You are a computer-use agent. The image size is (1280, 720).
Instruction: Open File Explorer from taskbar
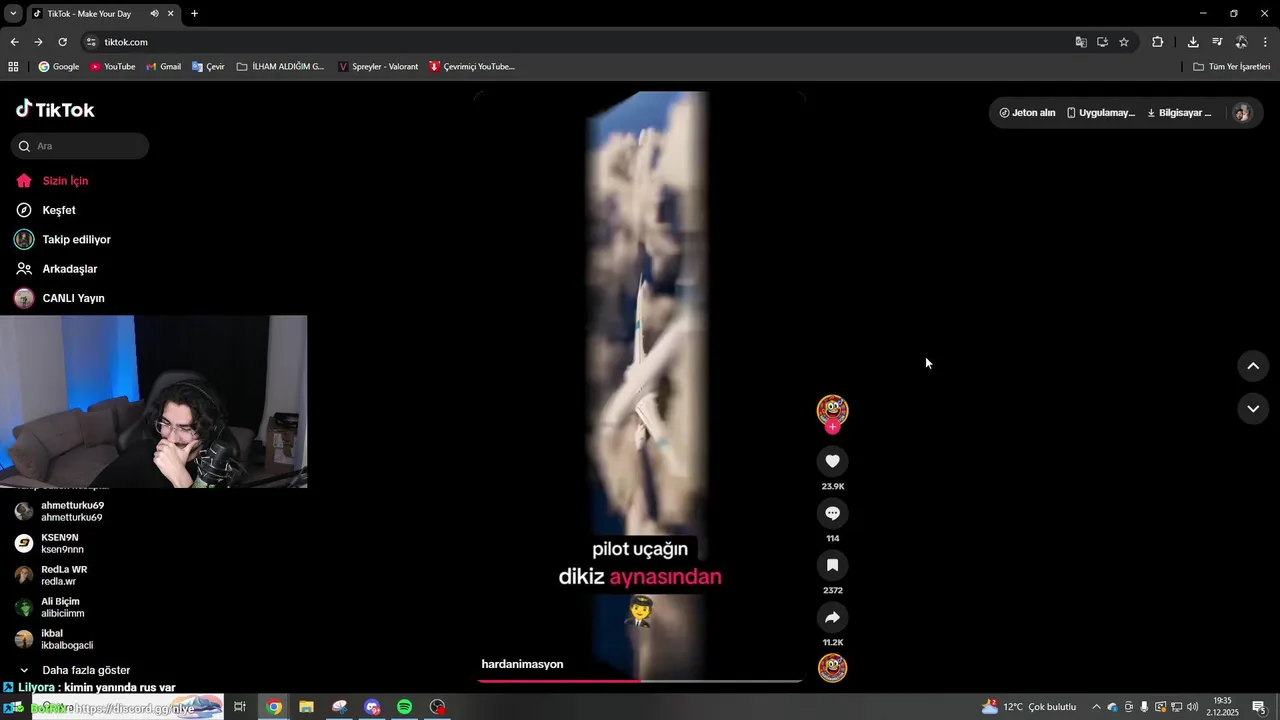point(306,707)
